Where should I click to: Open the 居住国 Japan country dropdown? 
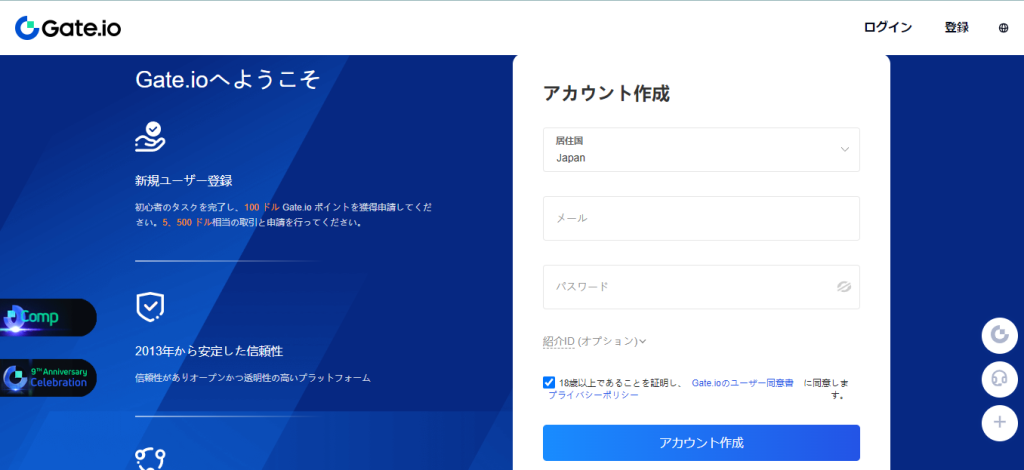point(701,149)
